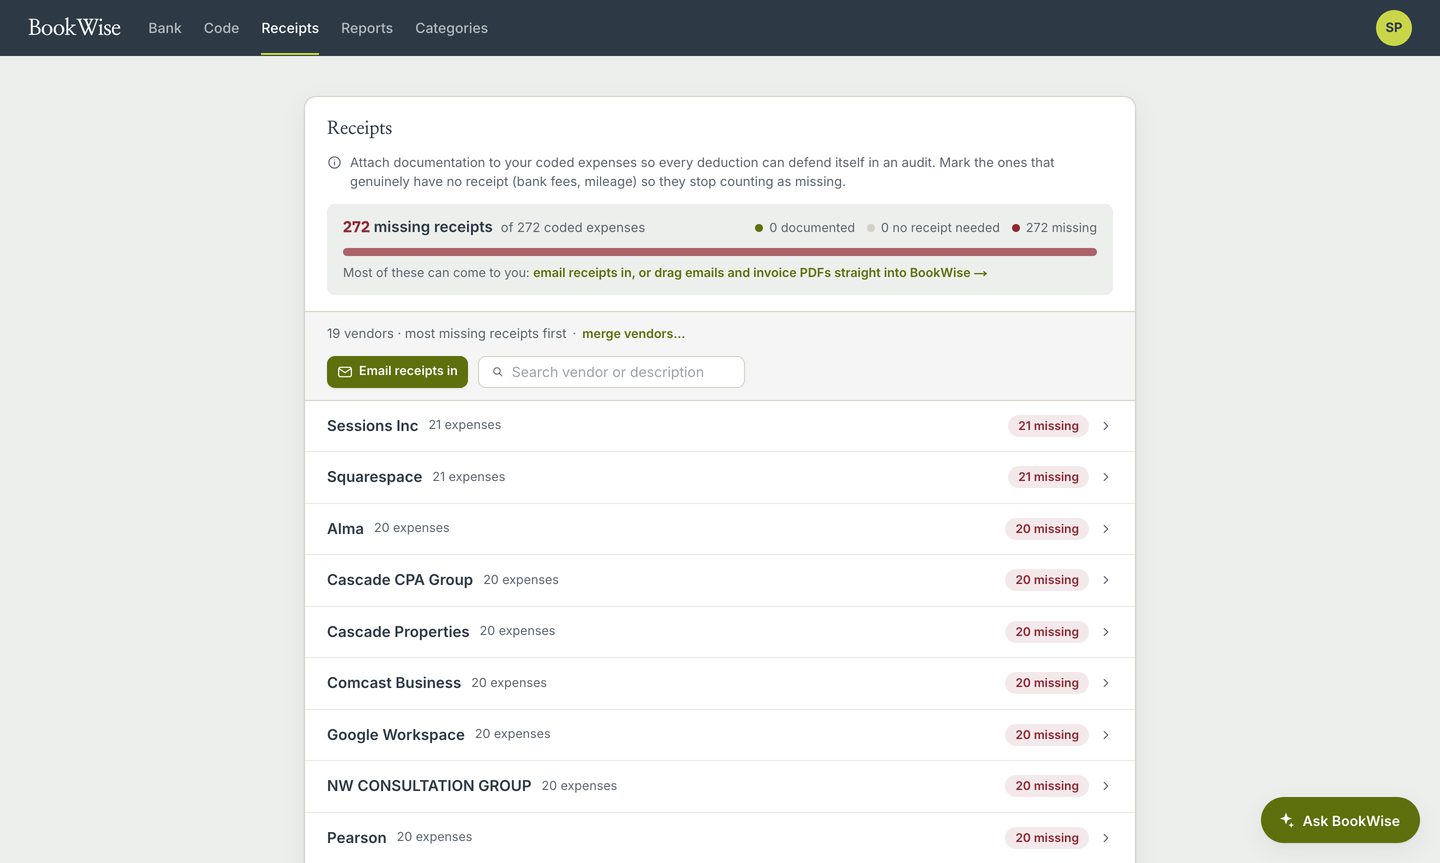Expand the Cascade CPA Group chevron
The height and width of the screenshot is (863, 1440).
[1106, 580]
